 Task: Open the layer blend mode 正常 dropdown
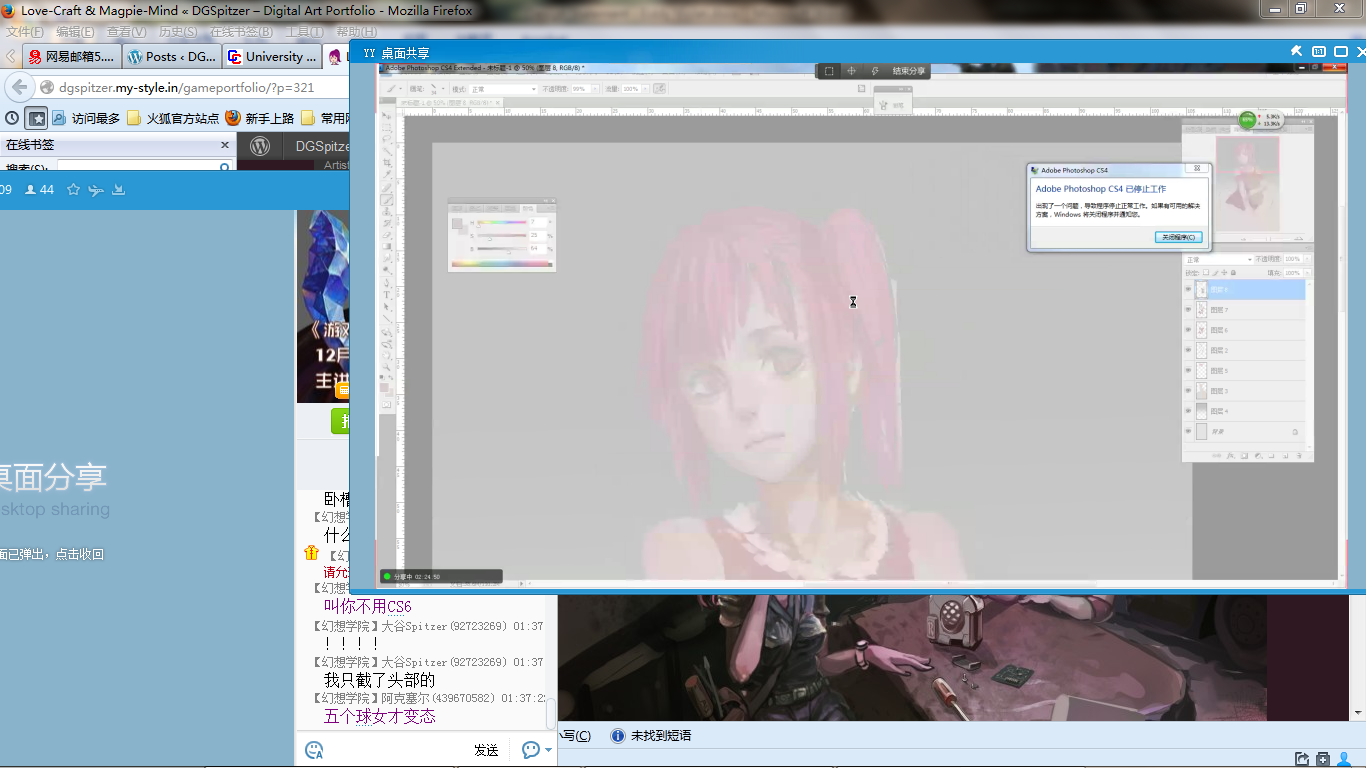1218,260
